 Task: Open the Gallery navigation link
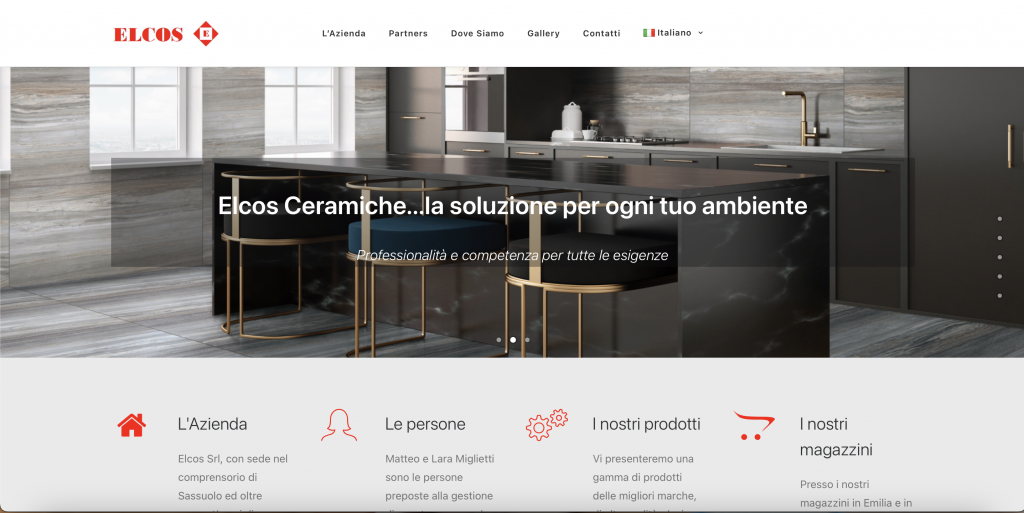pos(543,33)
